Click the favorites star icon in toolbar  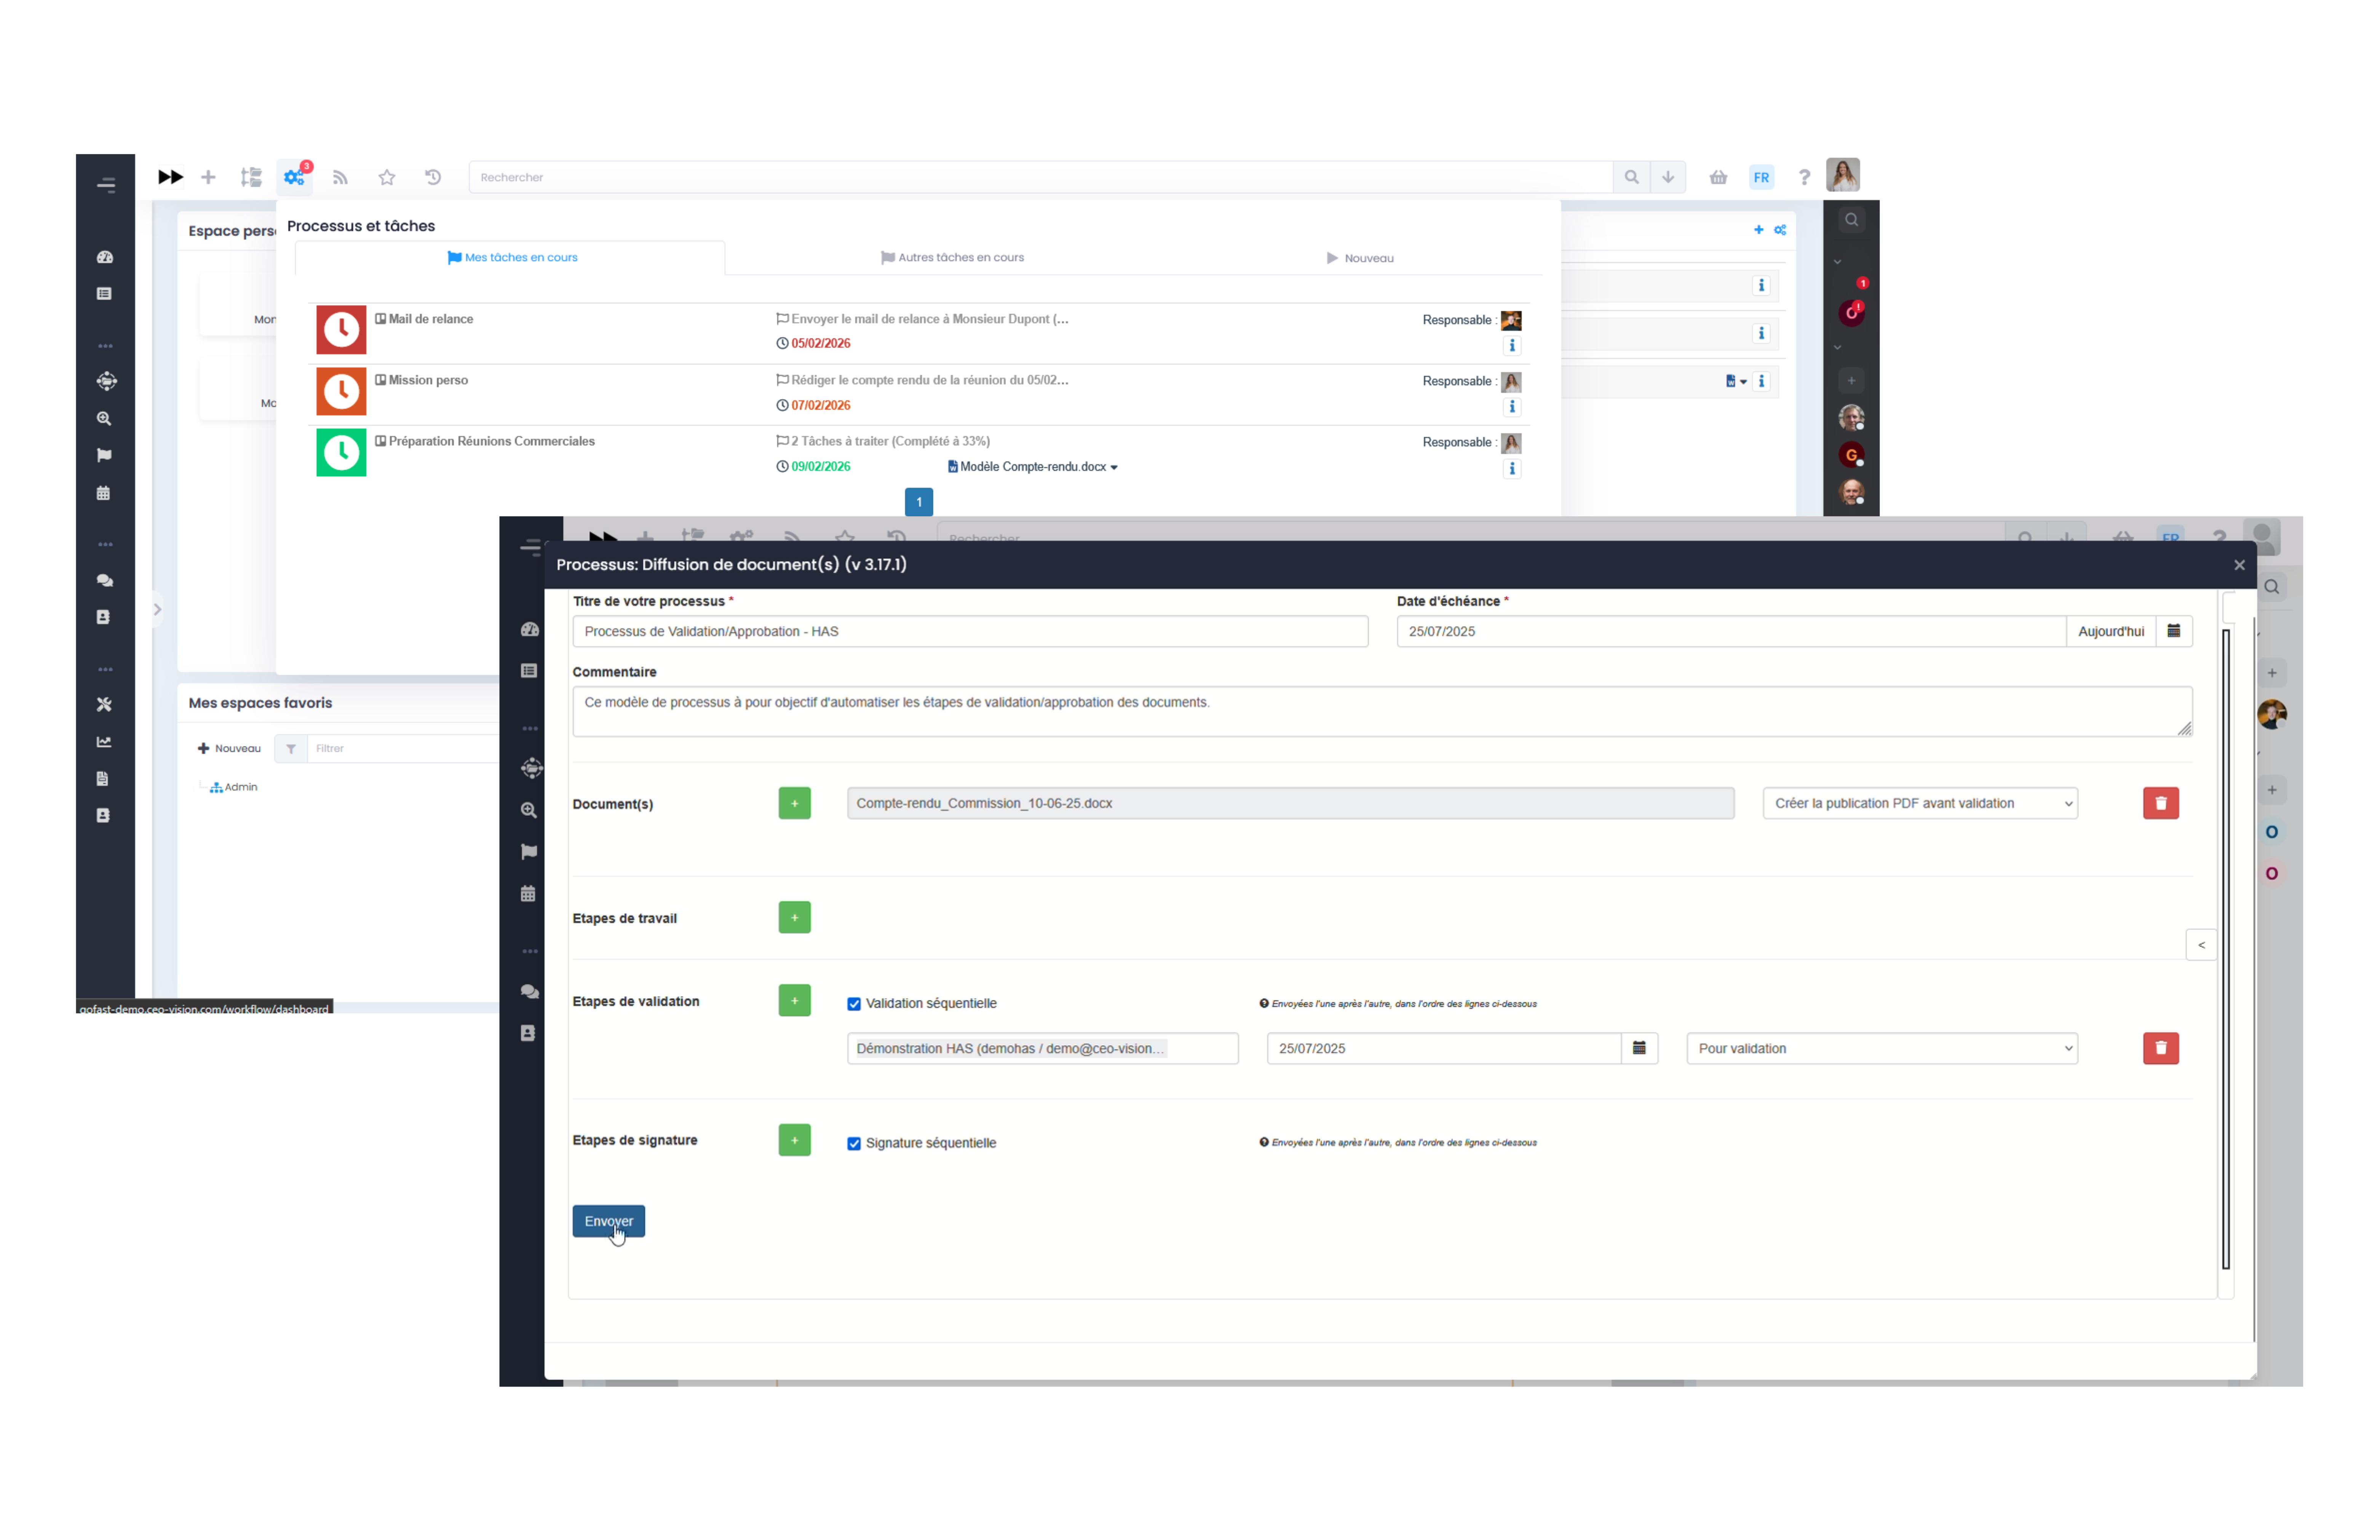point(387,177)
